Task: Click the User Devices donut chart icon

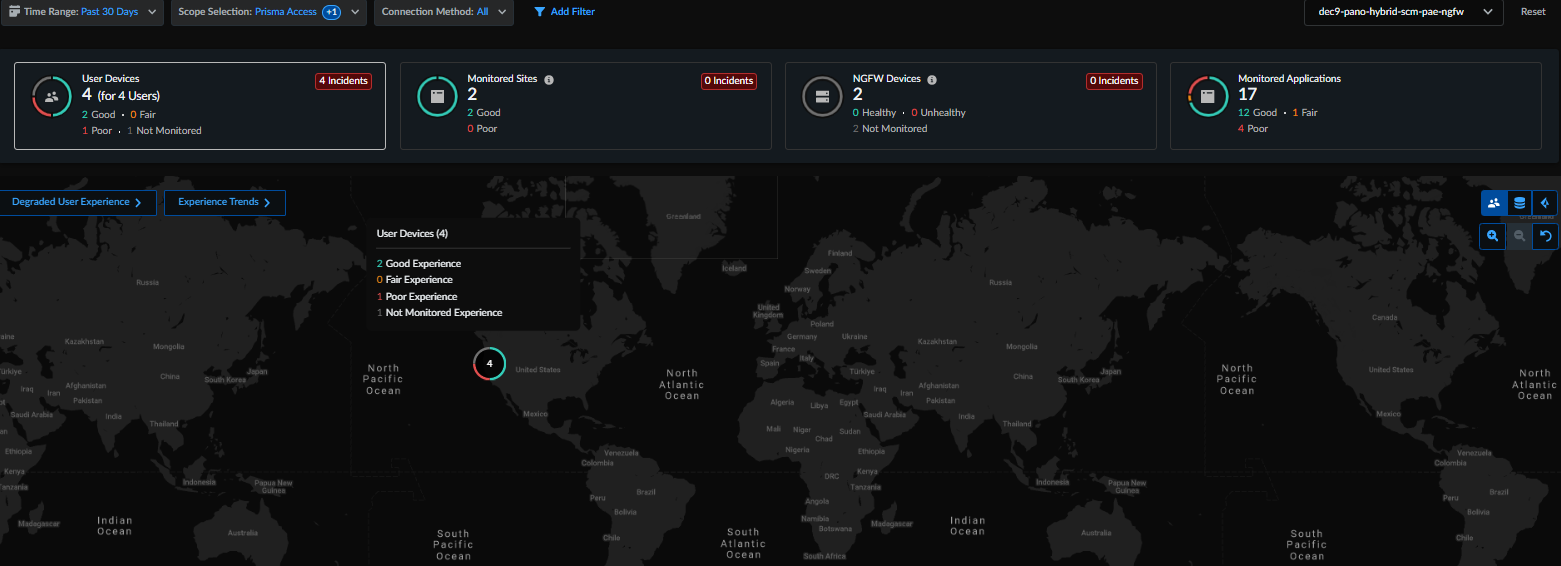Action: [52, 97]
